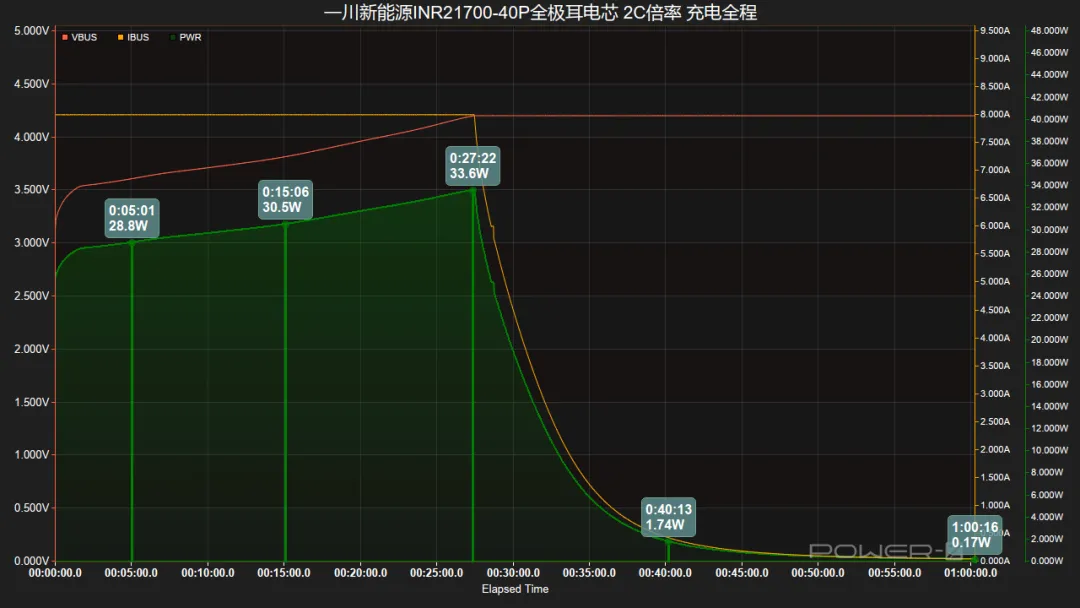Click the chart title mentioning INR21700-40P
Image resolution: width=1080 pixels, height=608 pixels.
tap(540, 12)
